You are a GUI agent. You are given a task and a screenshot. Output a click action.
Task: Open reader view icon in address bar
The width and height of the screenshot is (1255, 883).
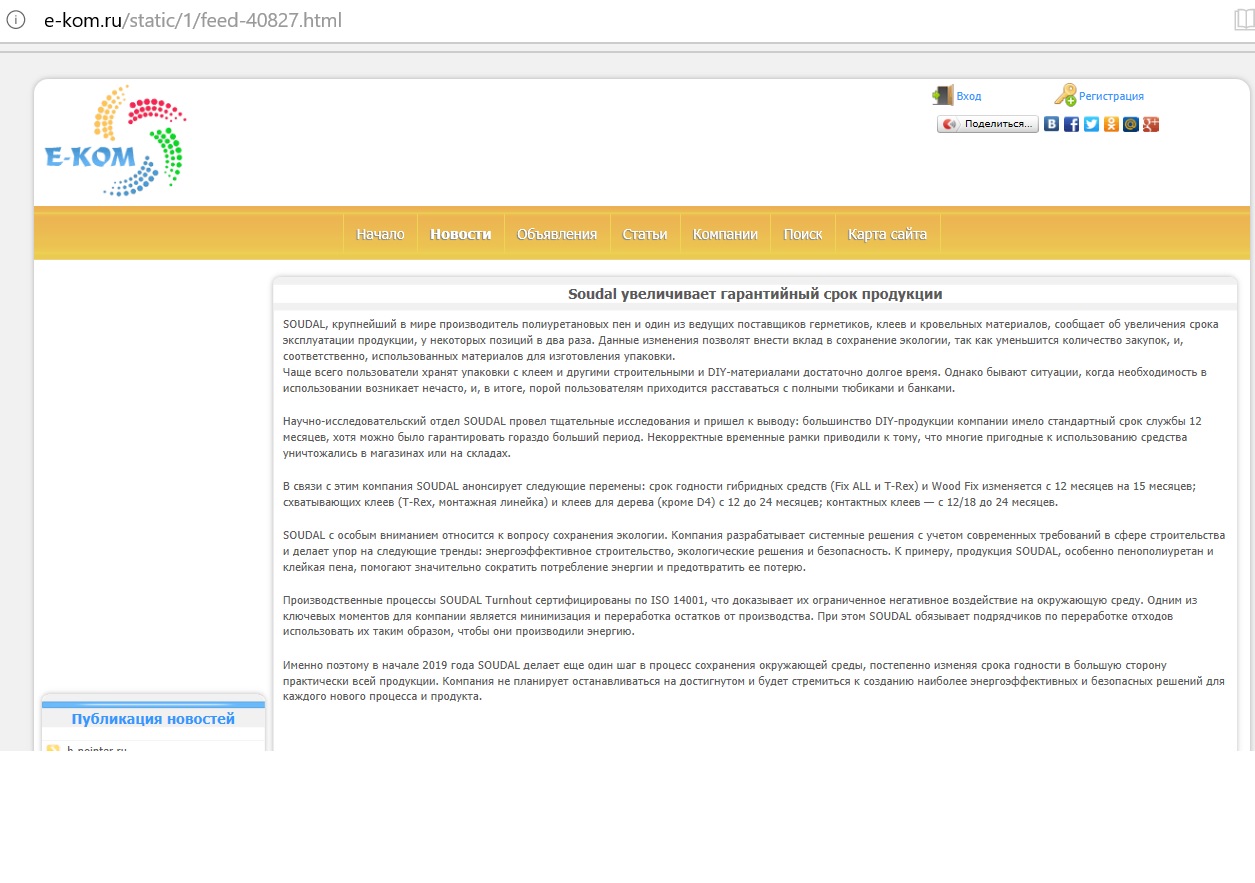[x=1244, y=20]
